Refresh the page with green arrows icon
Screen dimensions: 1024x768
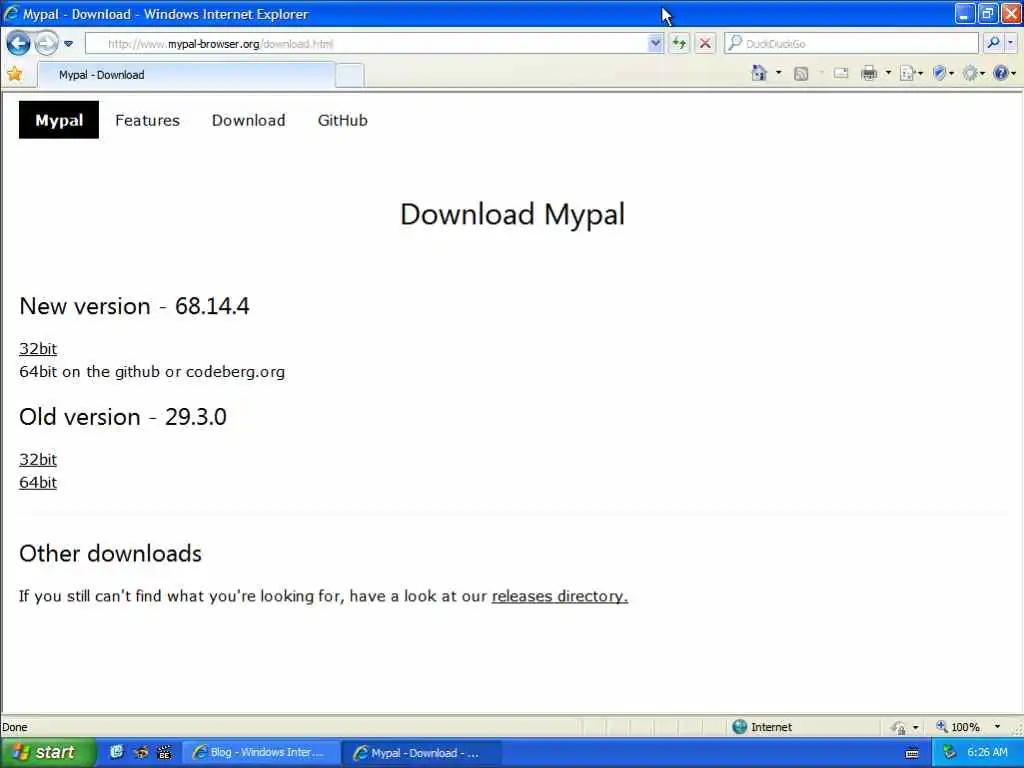[679, 44]
